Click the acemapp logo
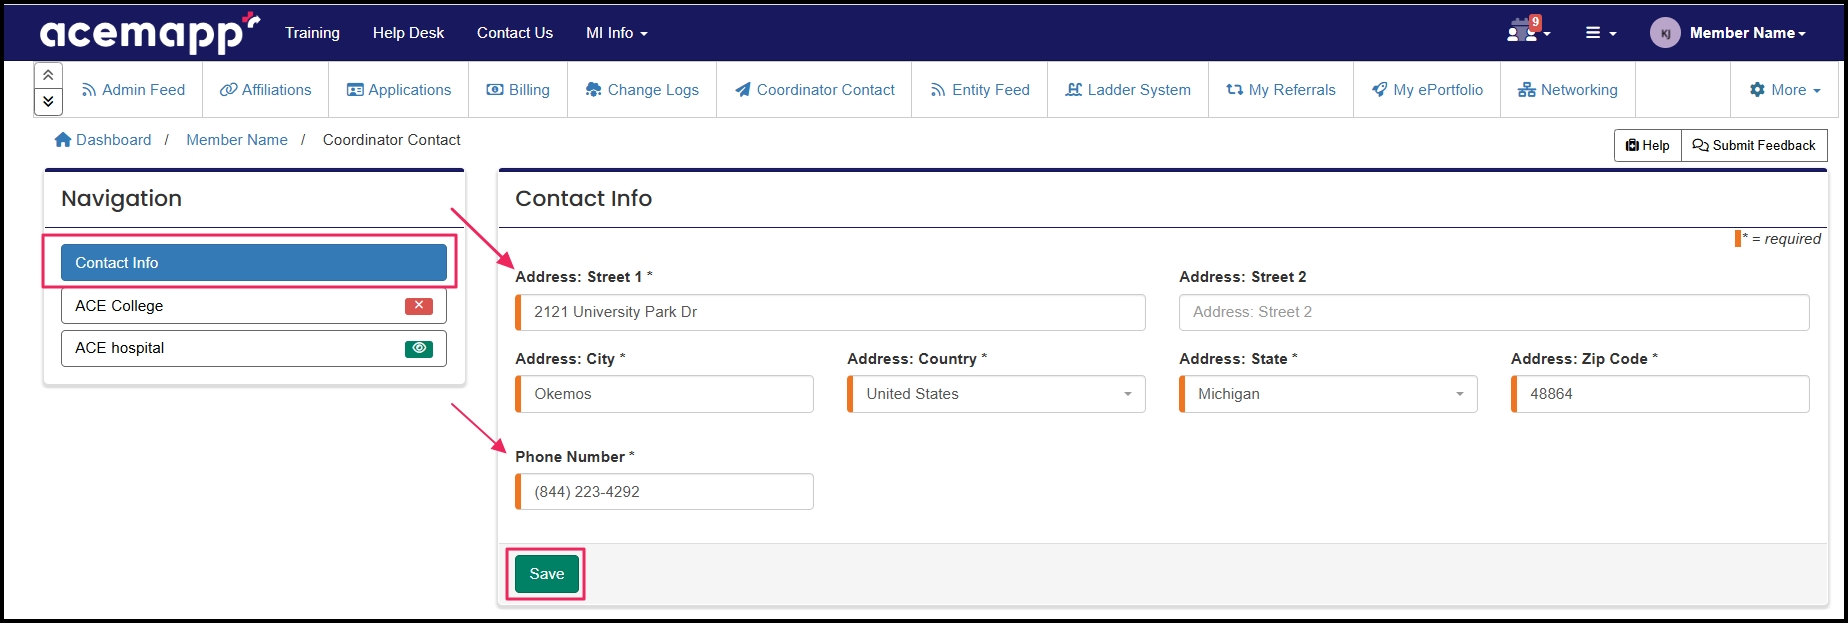Image resolution: width=1848 pixels, height=623 pixels. [x=150, y=33]
